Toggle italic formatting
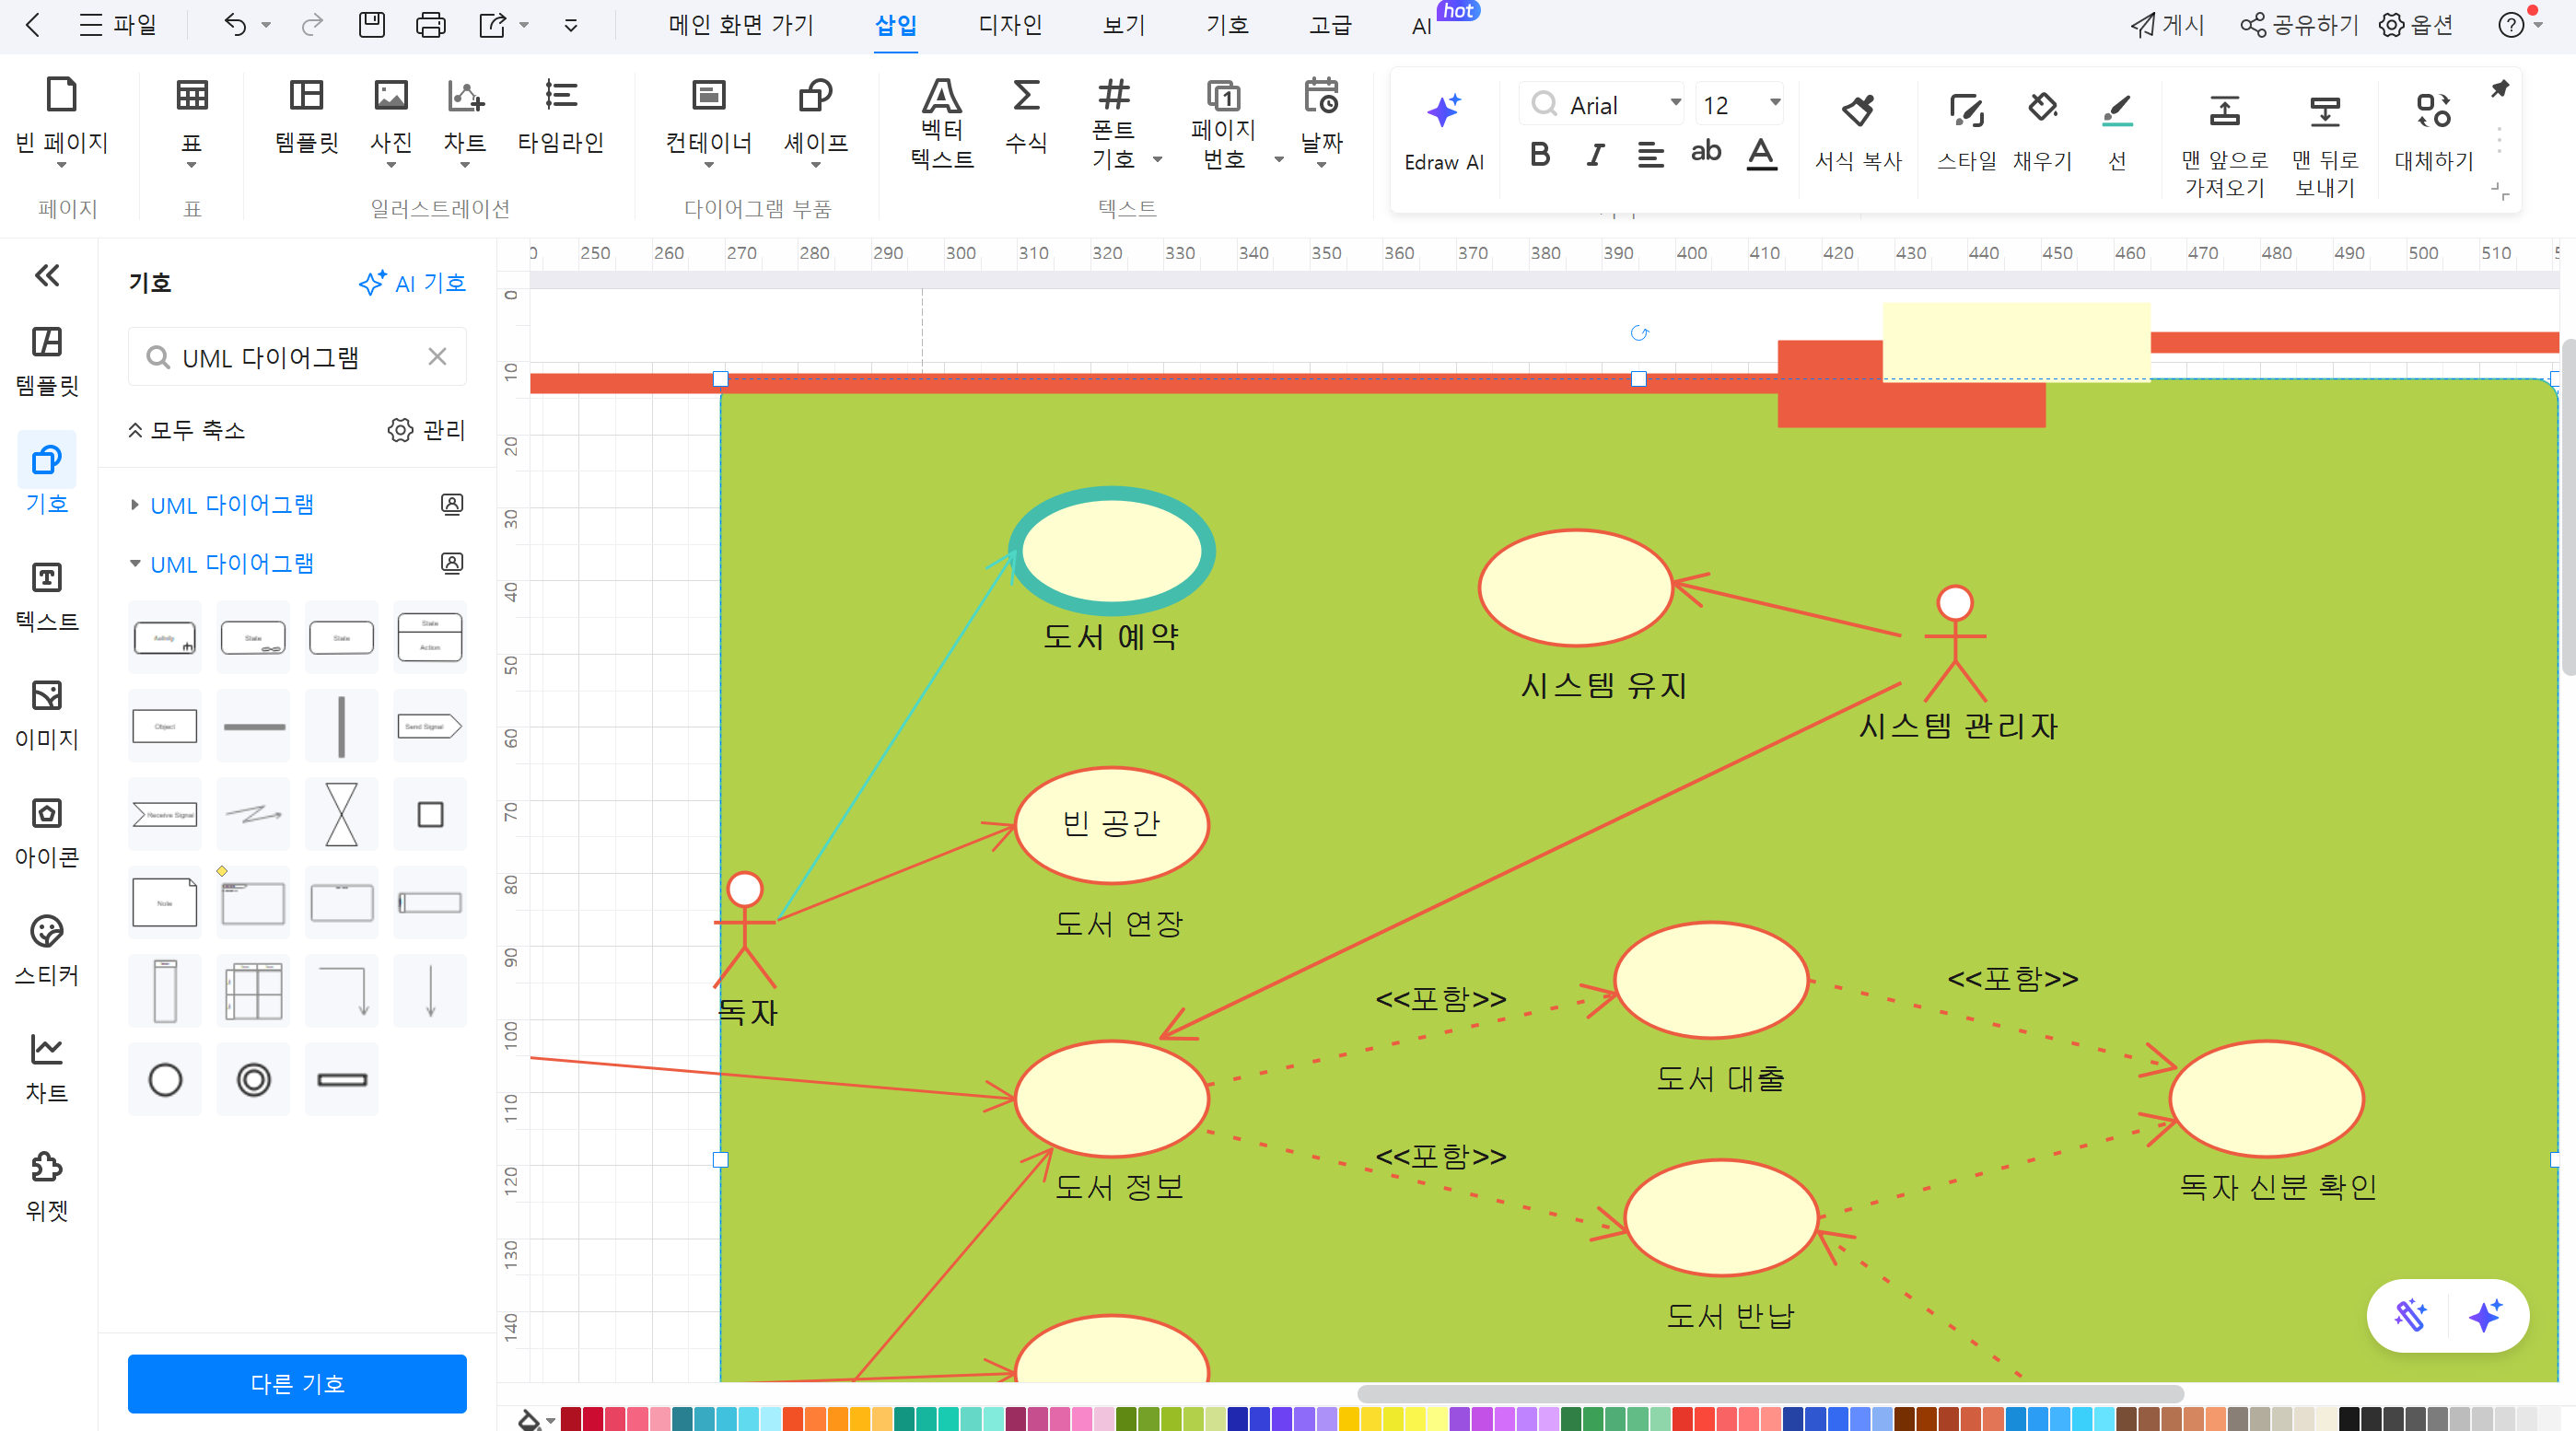 tap(1596, 154)
